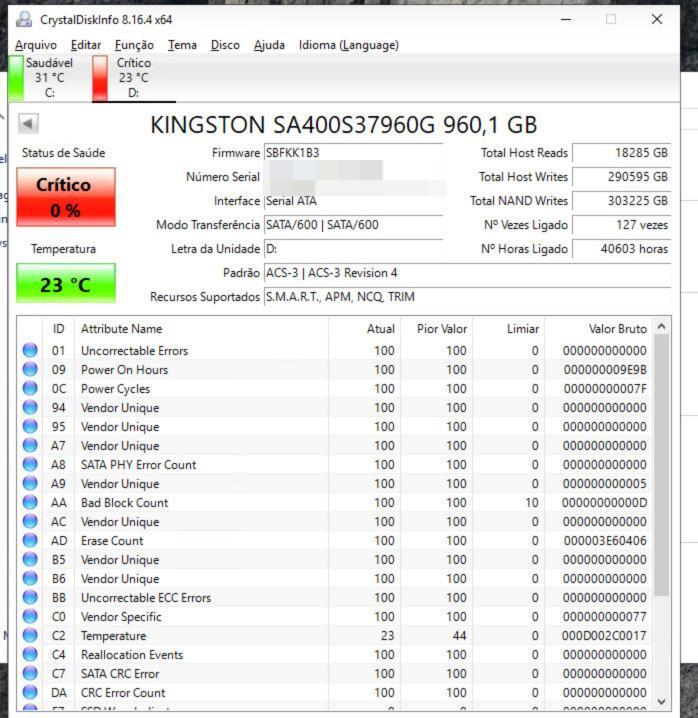Screen dimensions: 698x718
Task: Click the Modo Transferência field
Action: (353, 225)
